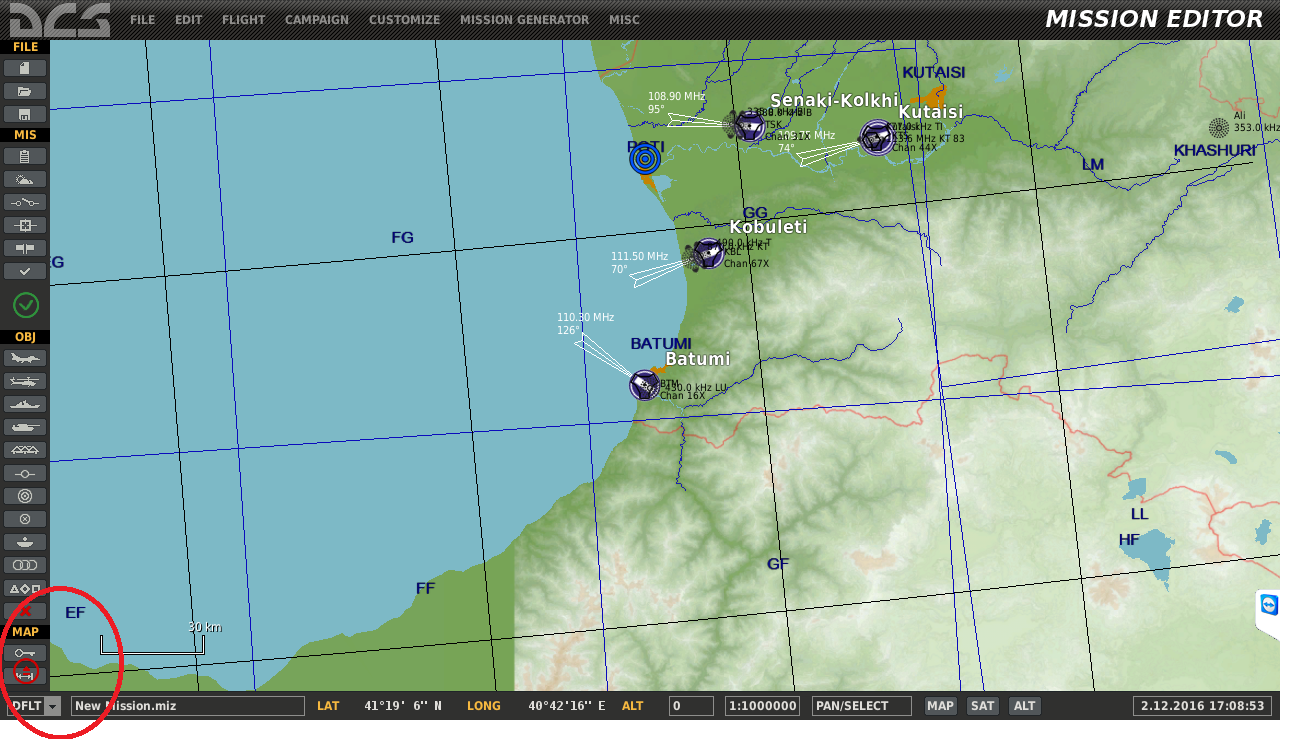Click the checkmark button in MIS section
The width and height of the screenshot is (1302, 739).
coord(25,271)
